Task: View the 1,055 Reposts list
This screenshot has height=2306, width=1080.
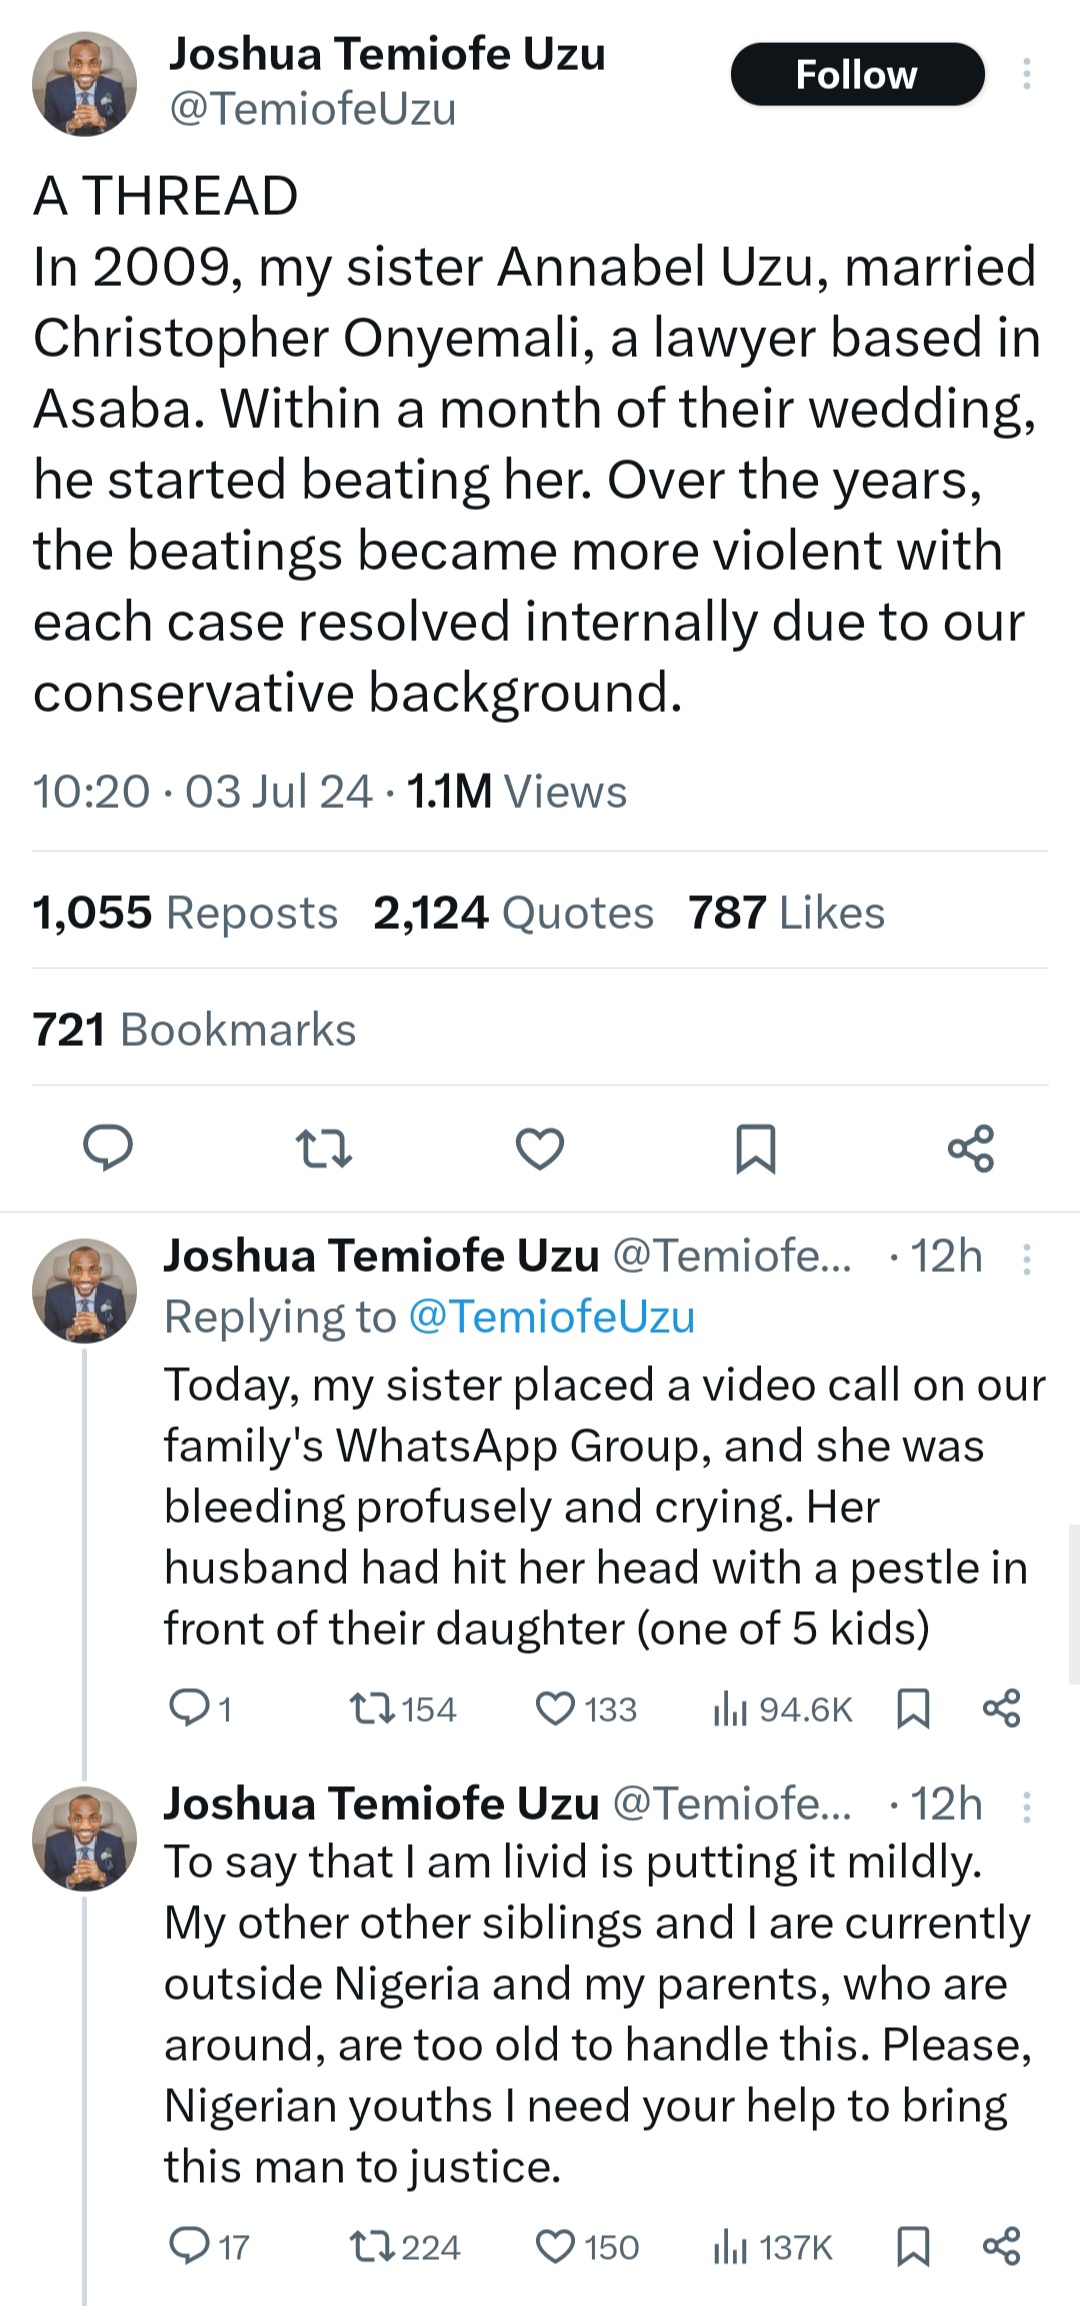Action: click(x=185, y=913)
